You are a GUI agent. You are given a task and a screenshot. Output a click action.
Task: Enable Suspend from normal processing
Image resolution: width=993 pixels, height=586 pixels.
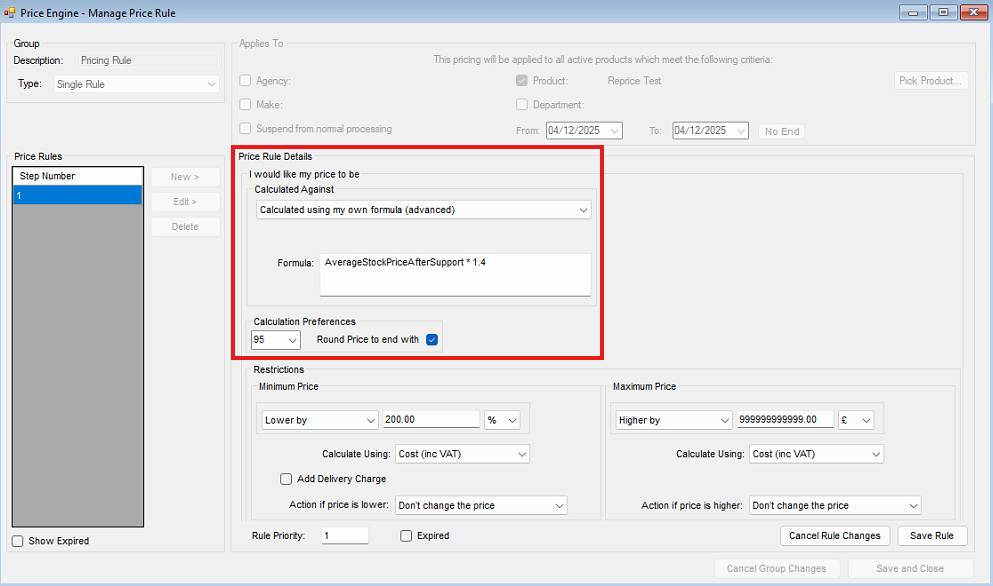click(x=245, y=129)
